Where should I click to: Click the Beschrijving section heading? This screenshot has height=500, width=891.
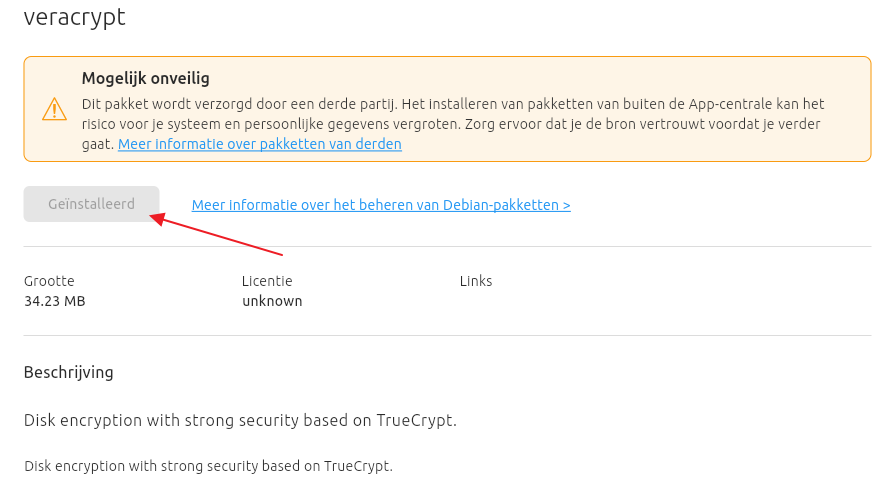point(68,372)
